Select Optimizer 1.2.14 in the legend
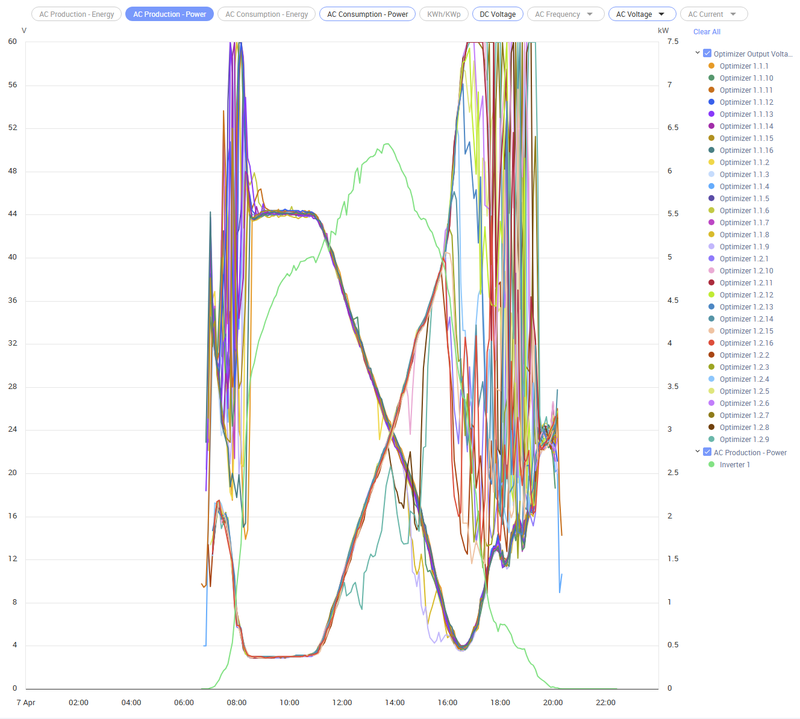800x719 pixels. coord(746,319)
